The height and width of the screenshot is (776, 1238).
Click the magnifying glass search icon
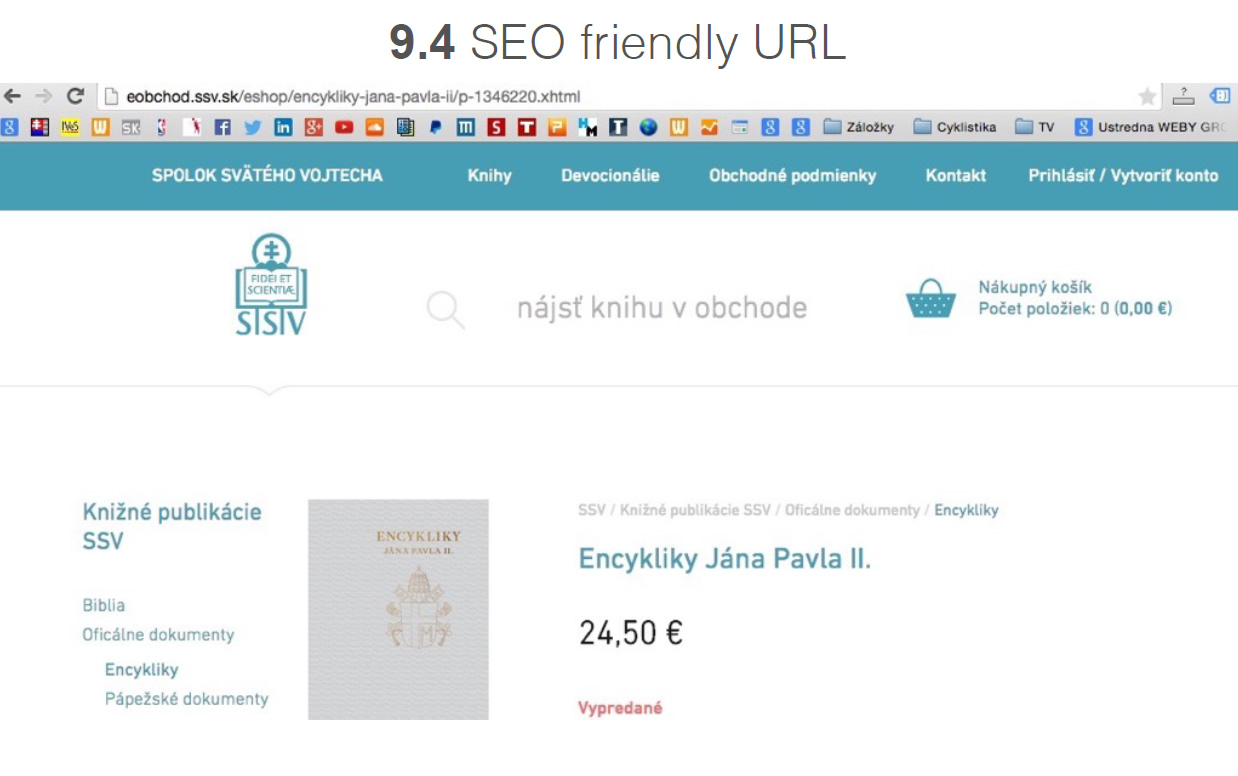[445, 309]
